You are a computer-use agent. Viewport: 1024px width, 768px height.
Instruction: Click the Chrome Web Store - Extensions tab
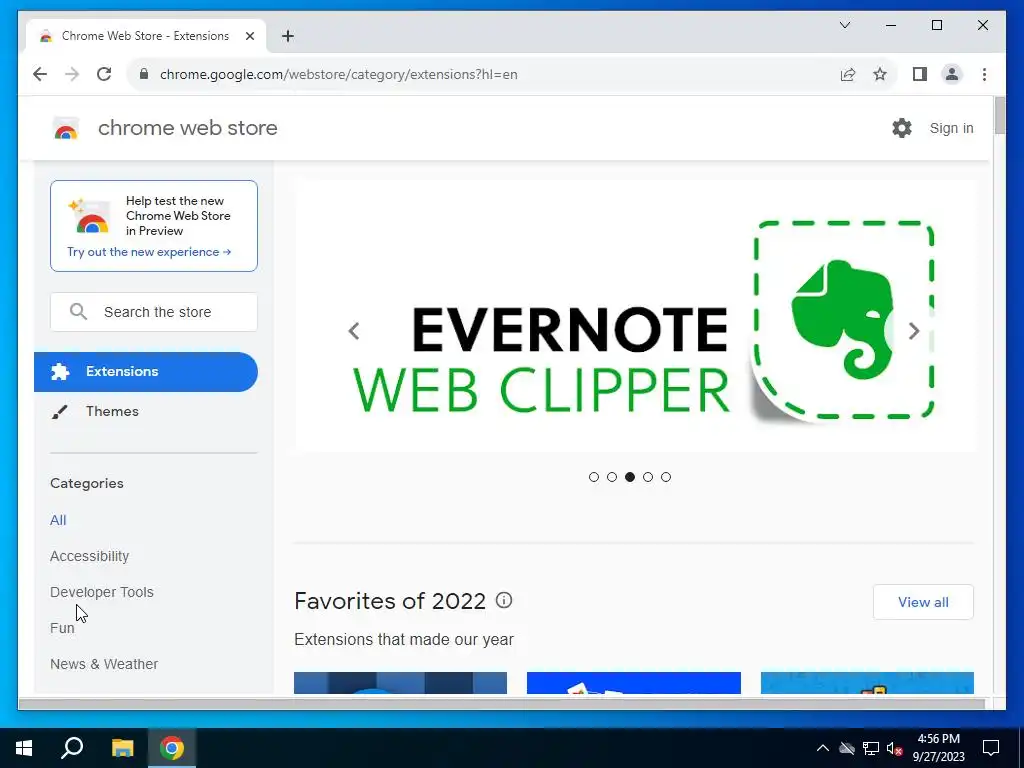click(145, 36)
